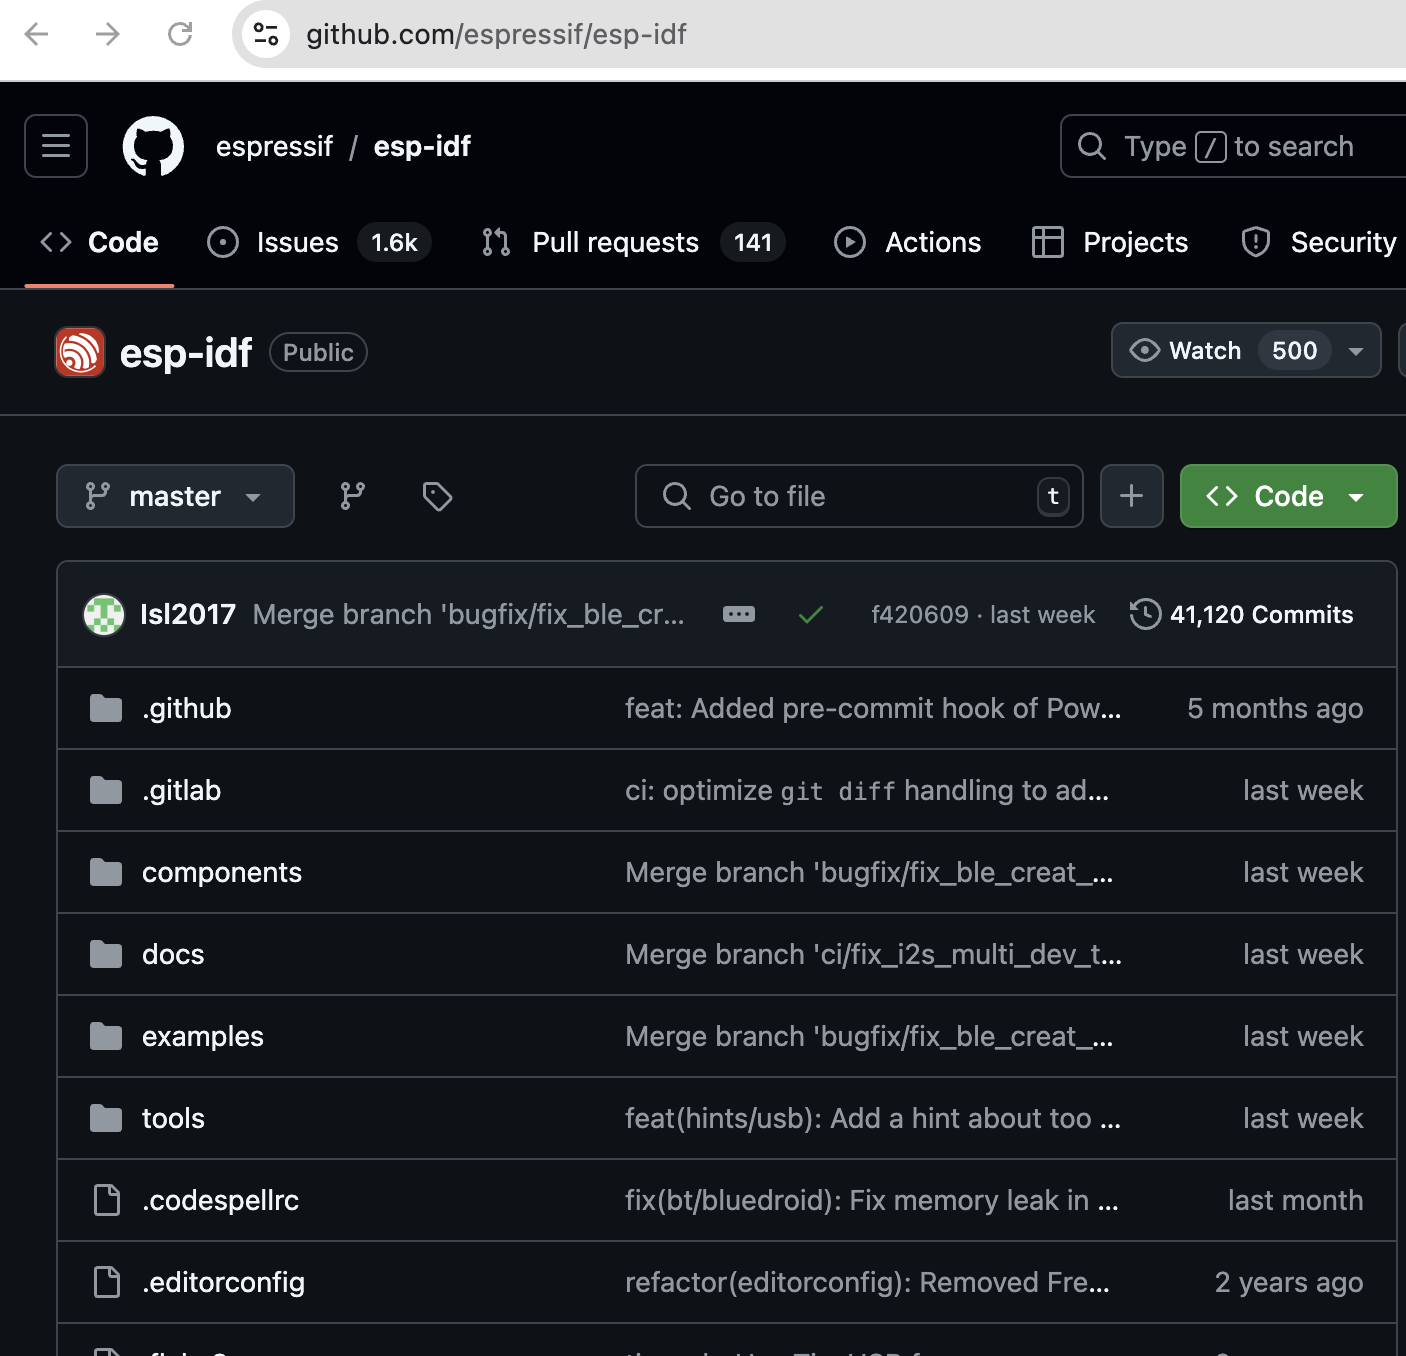Switch to the Security tab
This screenshot has width=1406, height=1356.
tap(1318, 242)
